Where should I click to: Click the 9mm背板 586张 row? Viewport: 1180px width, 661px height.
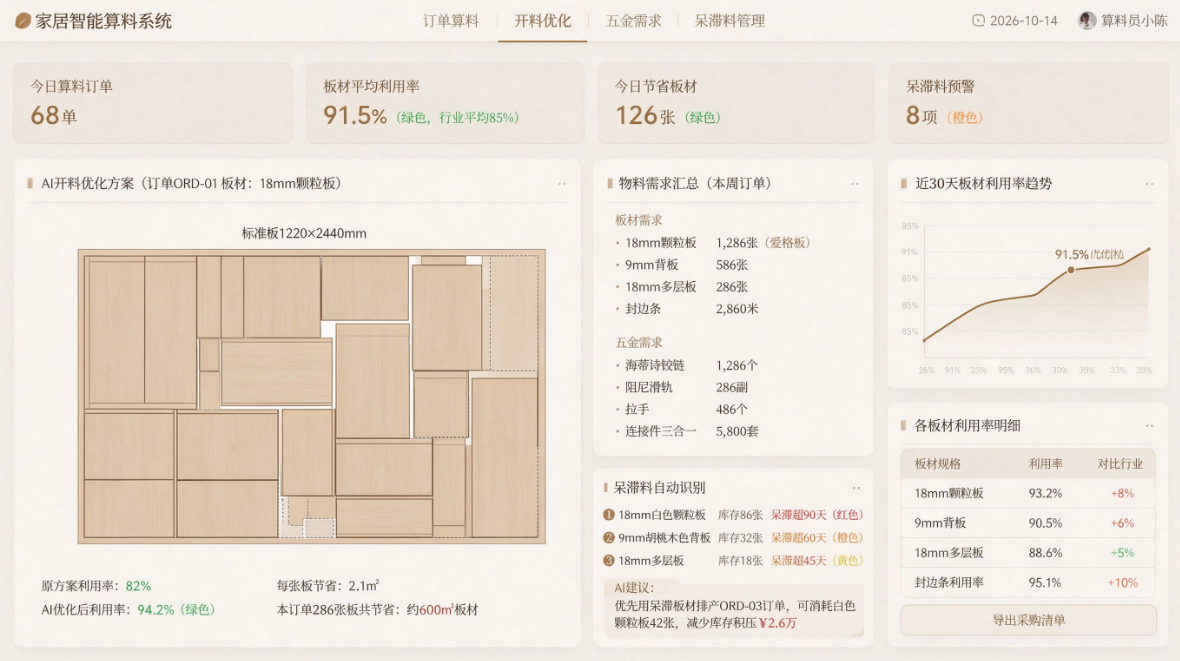682,265
